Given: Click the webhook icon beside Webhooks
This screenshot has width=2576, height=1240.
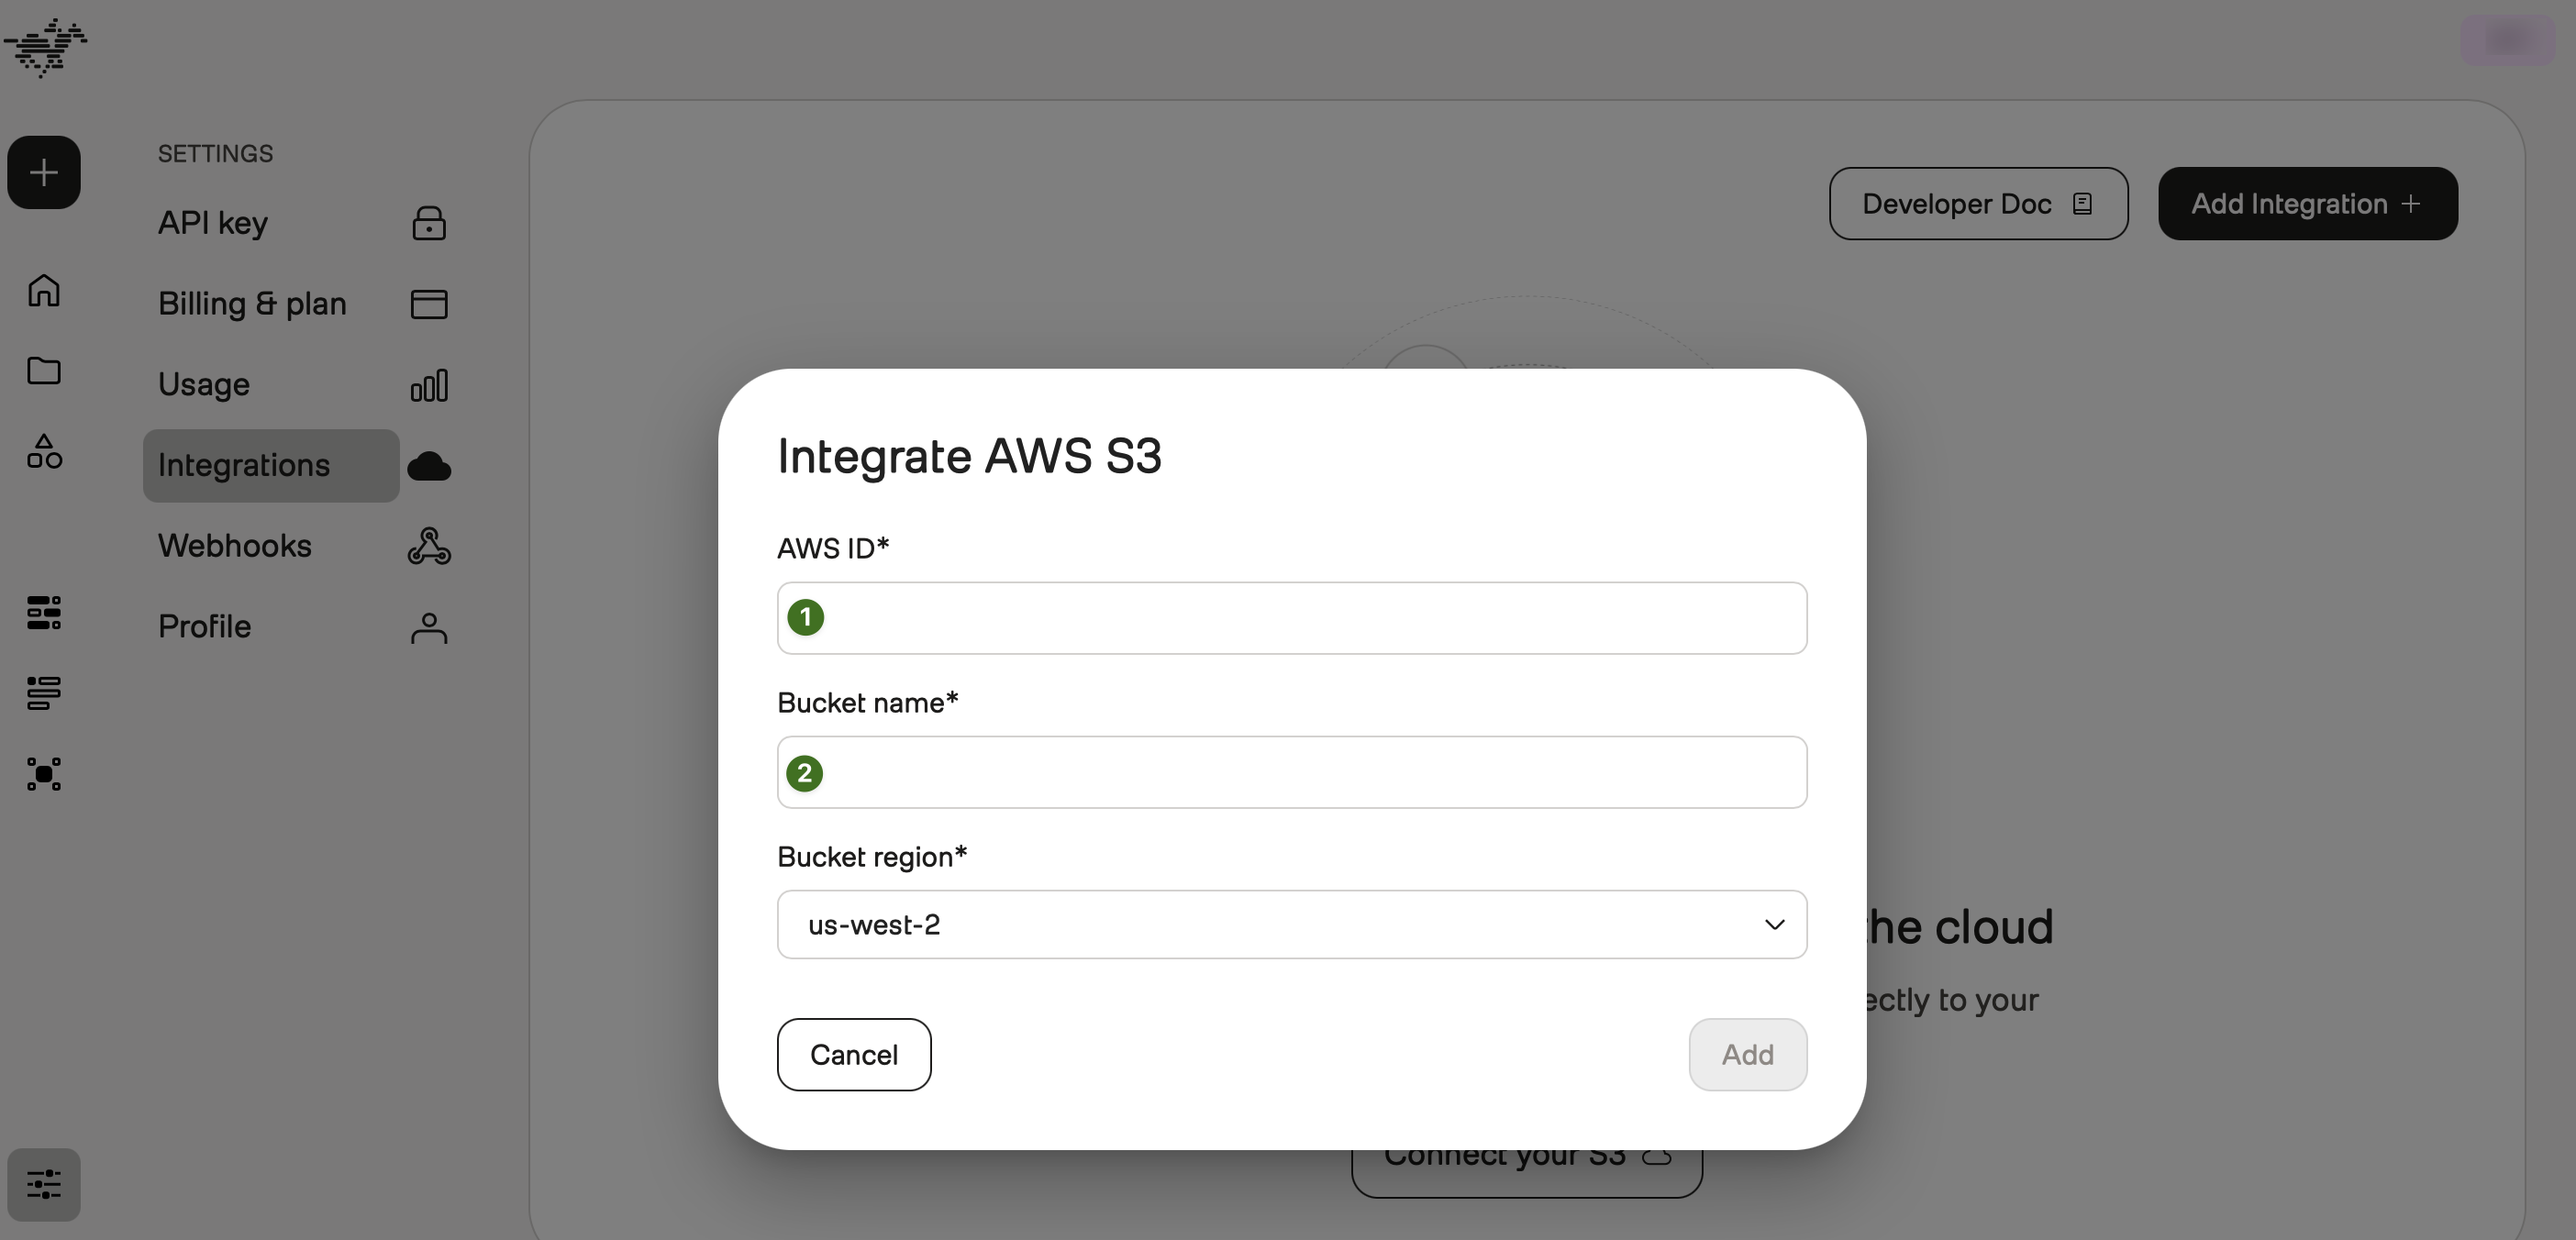Looking at the screenshot, I should (429, 546).
